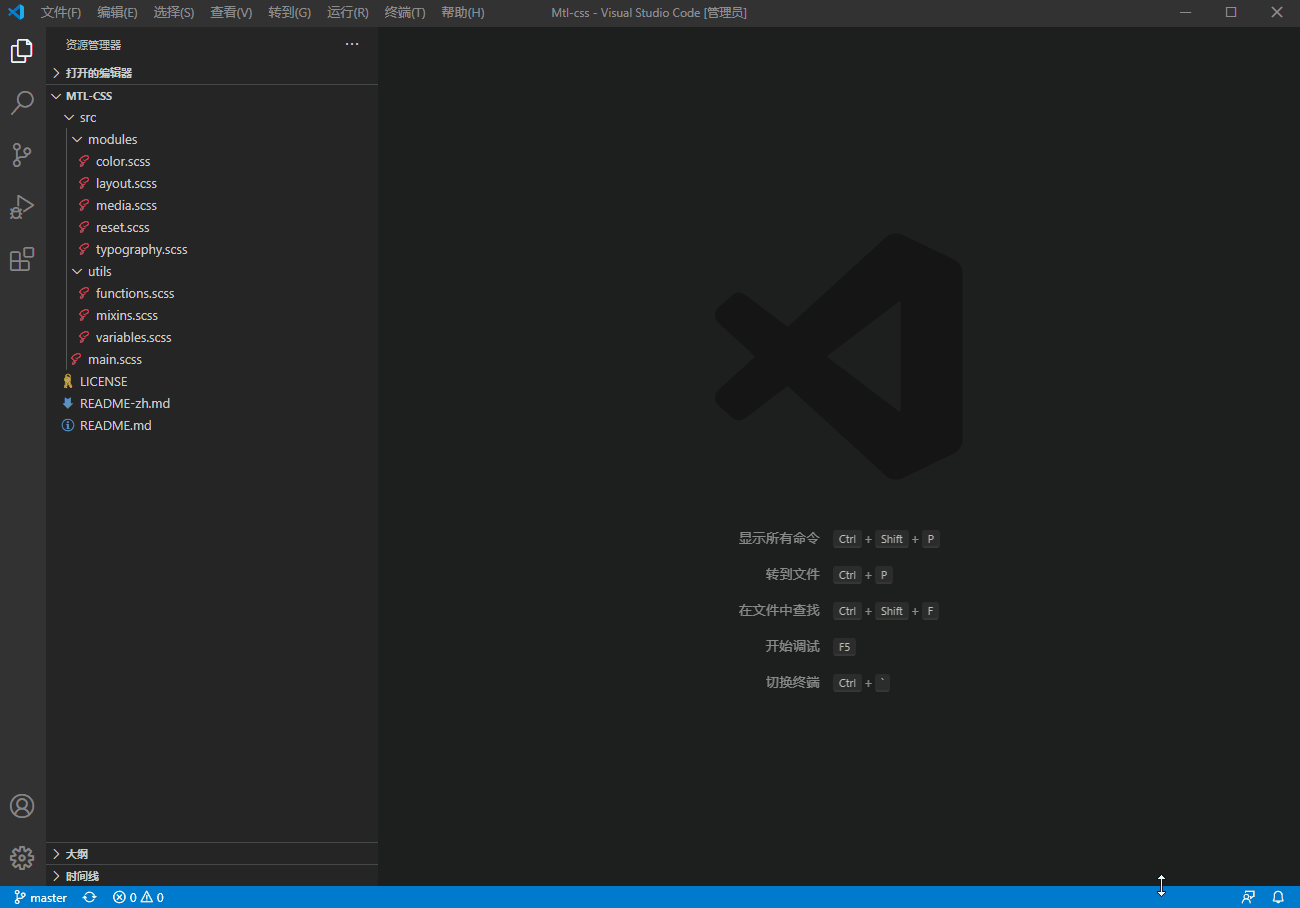Open explorer's more actions ellipsis
This screenshot has height=908, width=1300.
352,44
